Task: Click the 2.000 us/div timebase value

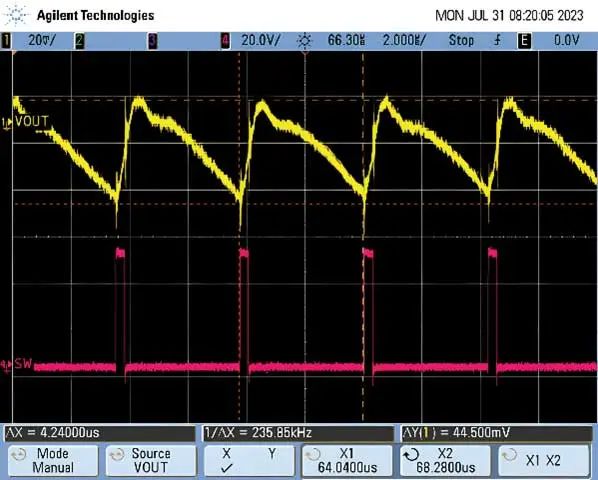Action: click(x=405, y=40)
